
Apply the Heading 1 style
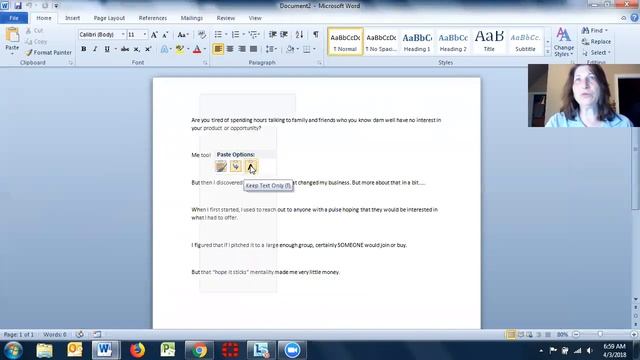click(417, 42)
